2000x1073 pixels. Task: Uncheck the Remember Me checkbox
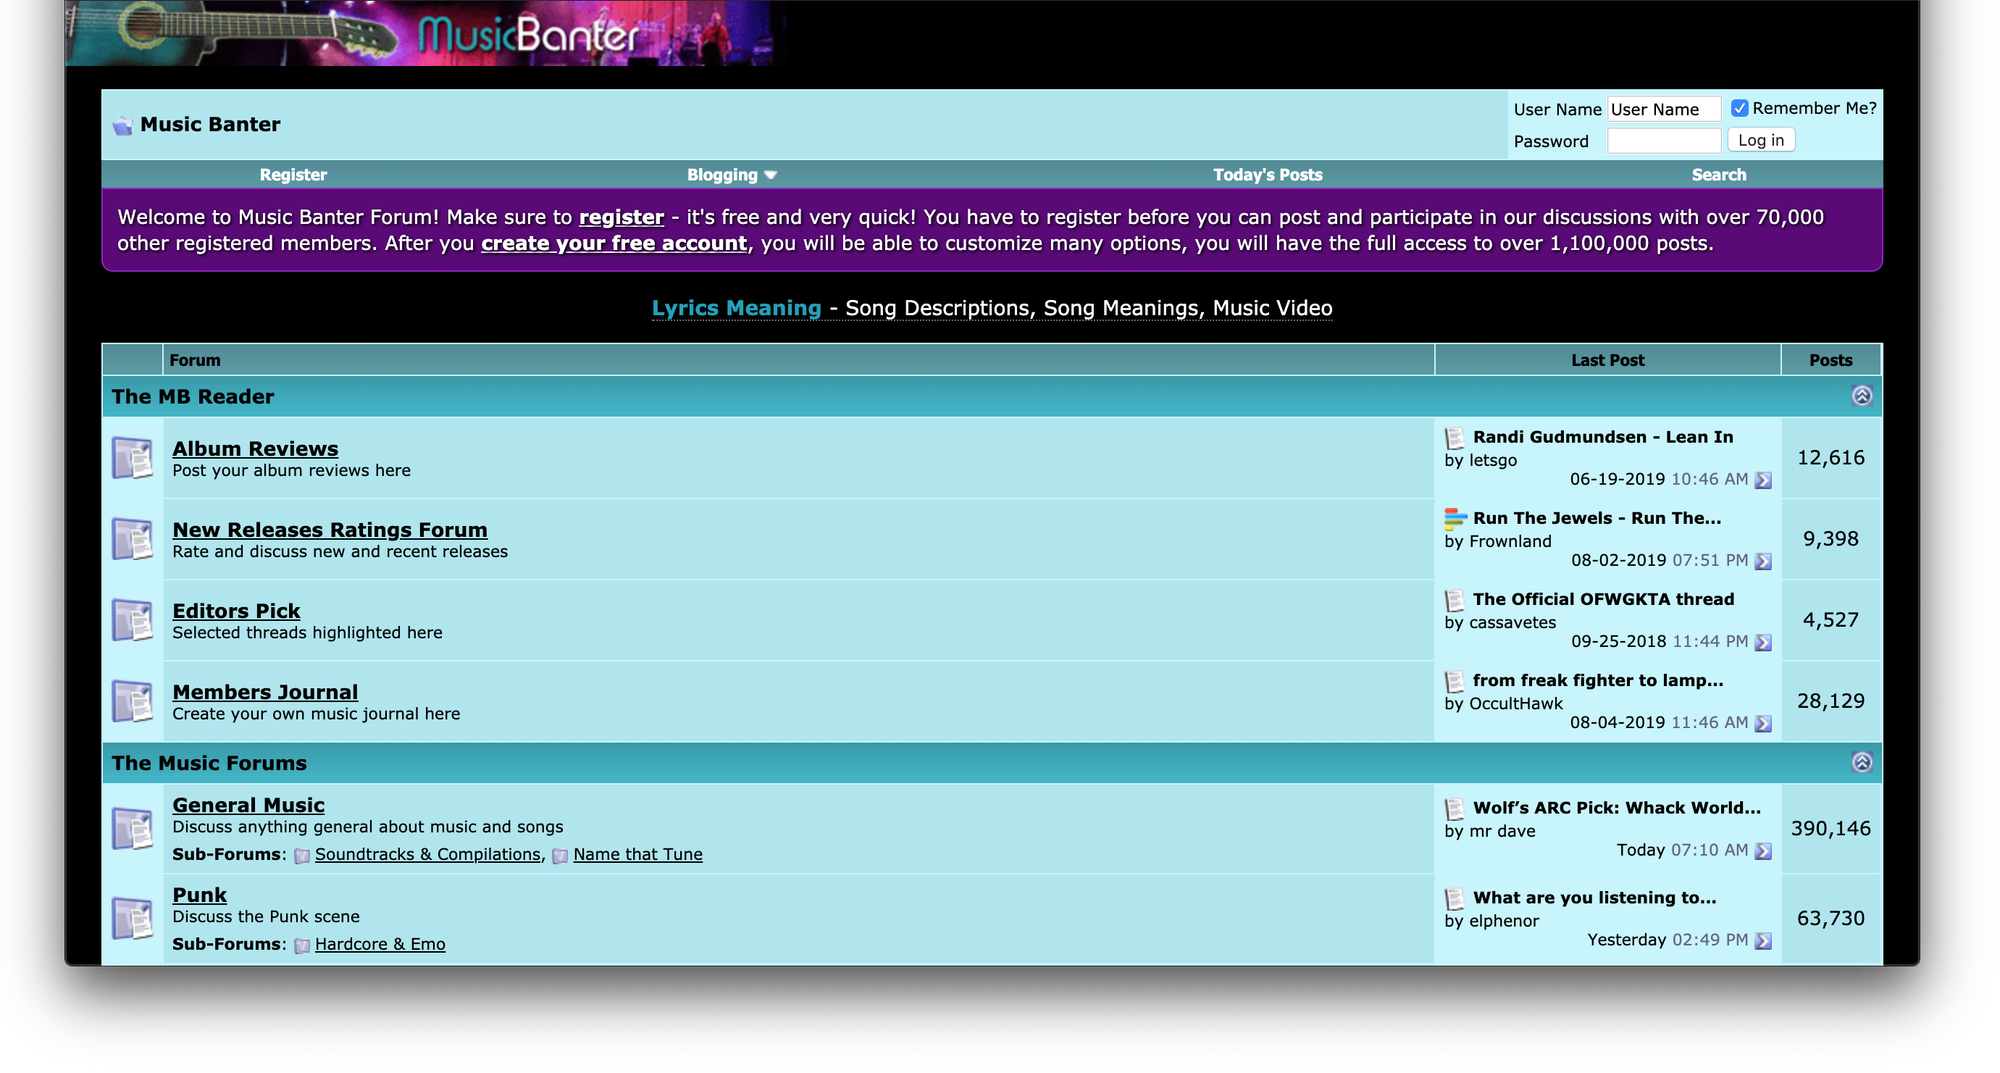point(1740,108)
